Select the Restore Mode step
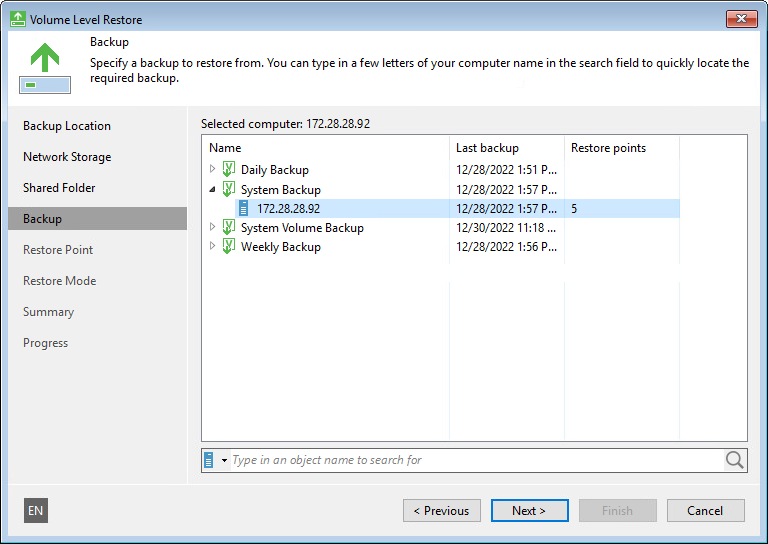Screen dimensions: 768x544 [59, 281]
